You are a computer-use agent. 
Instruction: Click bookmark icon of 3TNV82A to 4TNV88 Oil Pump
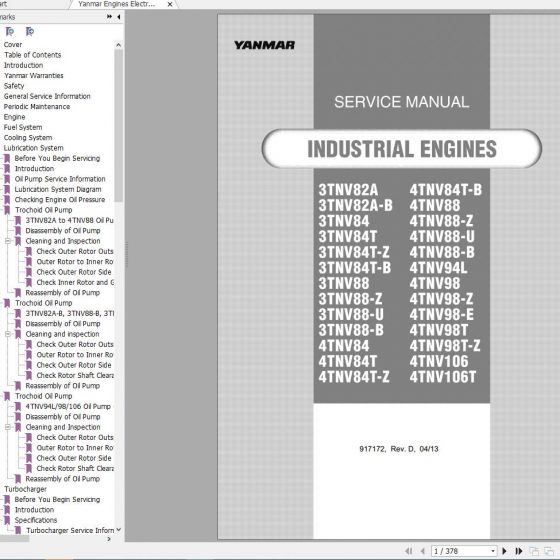[18, 220]
